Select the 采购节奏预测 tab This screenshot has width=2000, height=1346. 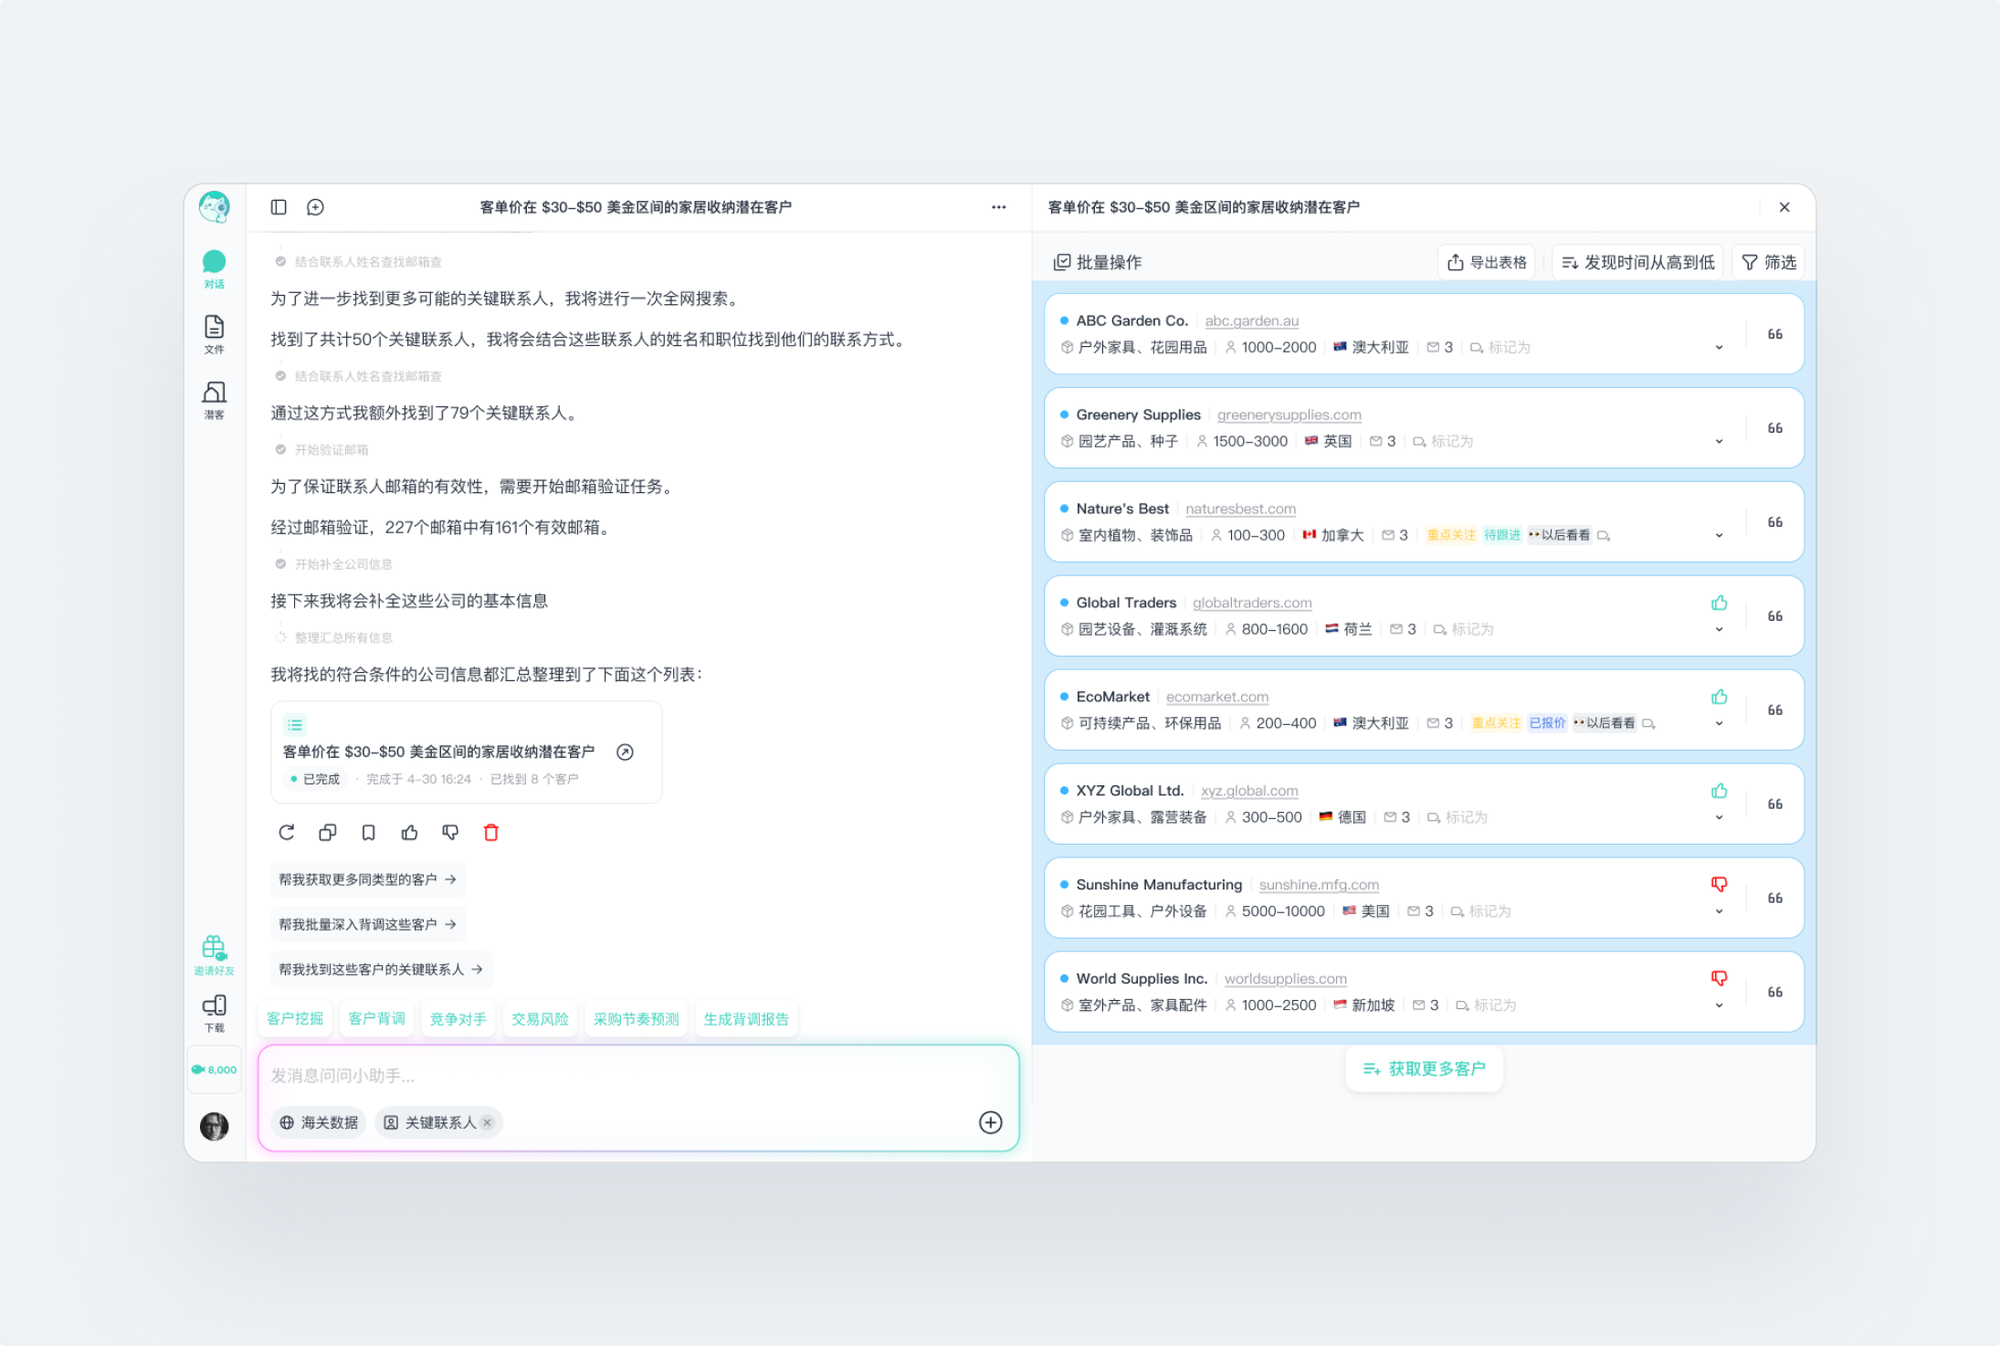[636, 1019]
